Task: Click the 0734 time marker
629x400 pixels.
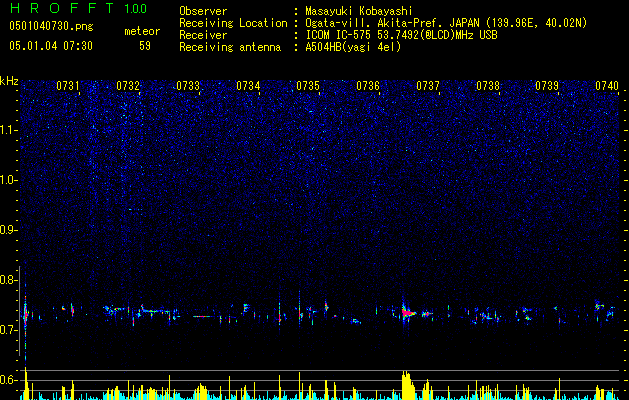Action: 248,85
